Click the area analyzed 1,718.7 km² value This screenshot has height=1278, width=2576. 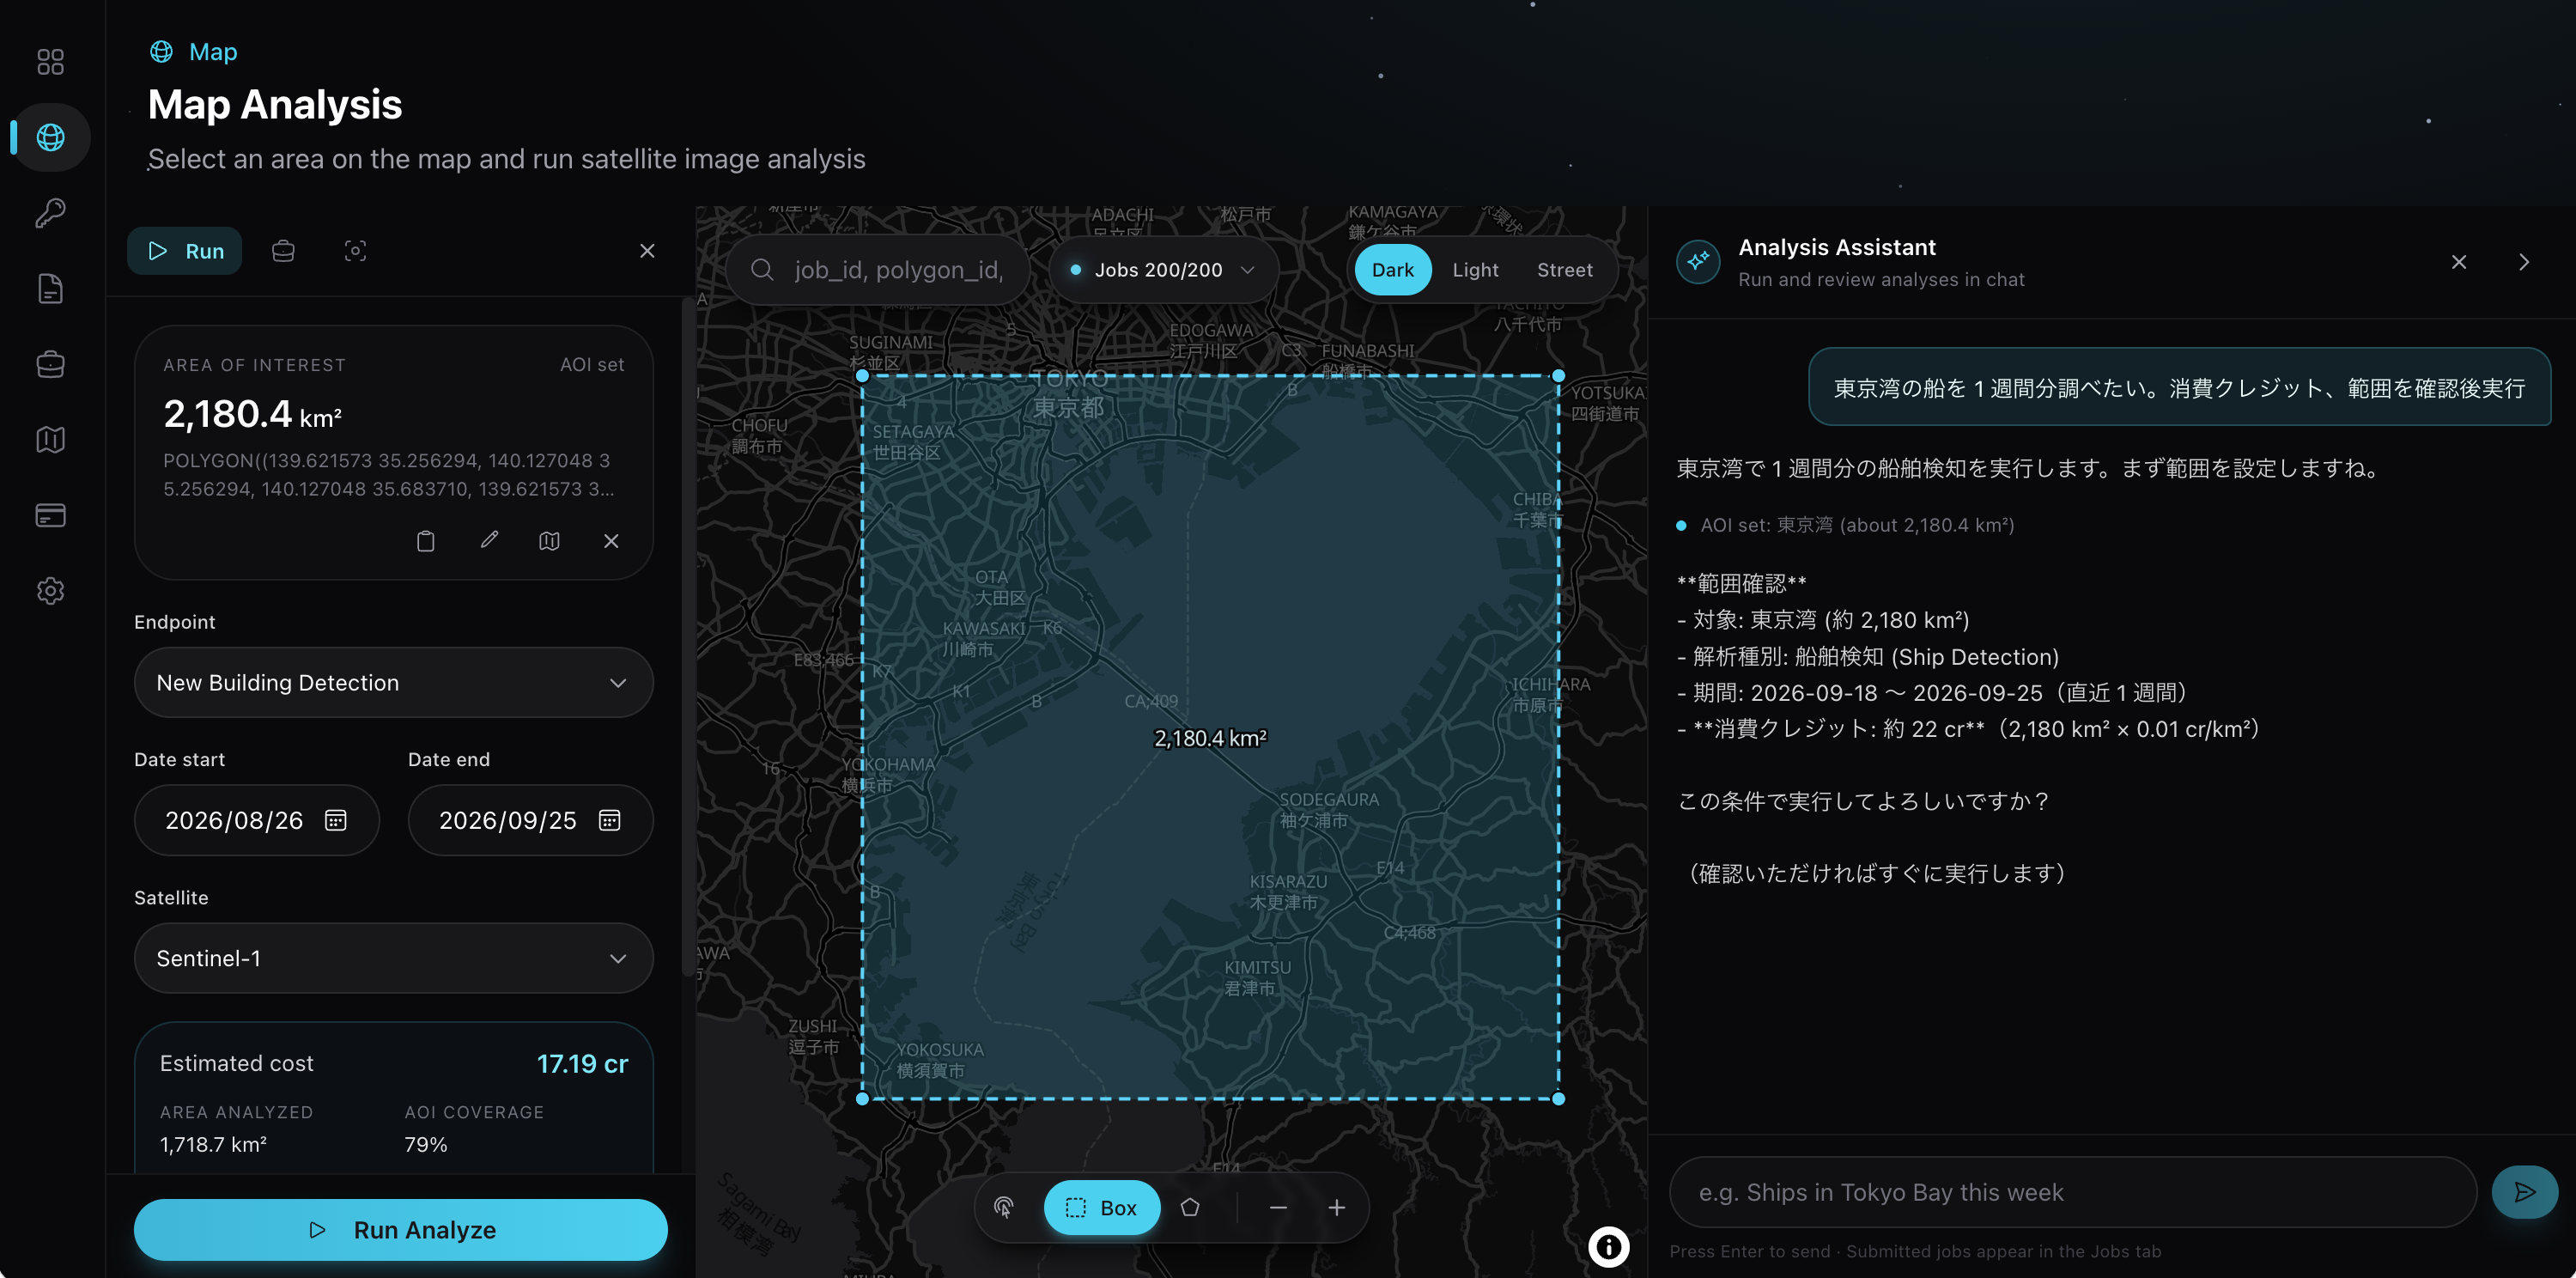tap(213, 1145)
